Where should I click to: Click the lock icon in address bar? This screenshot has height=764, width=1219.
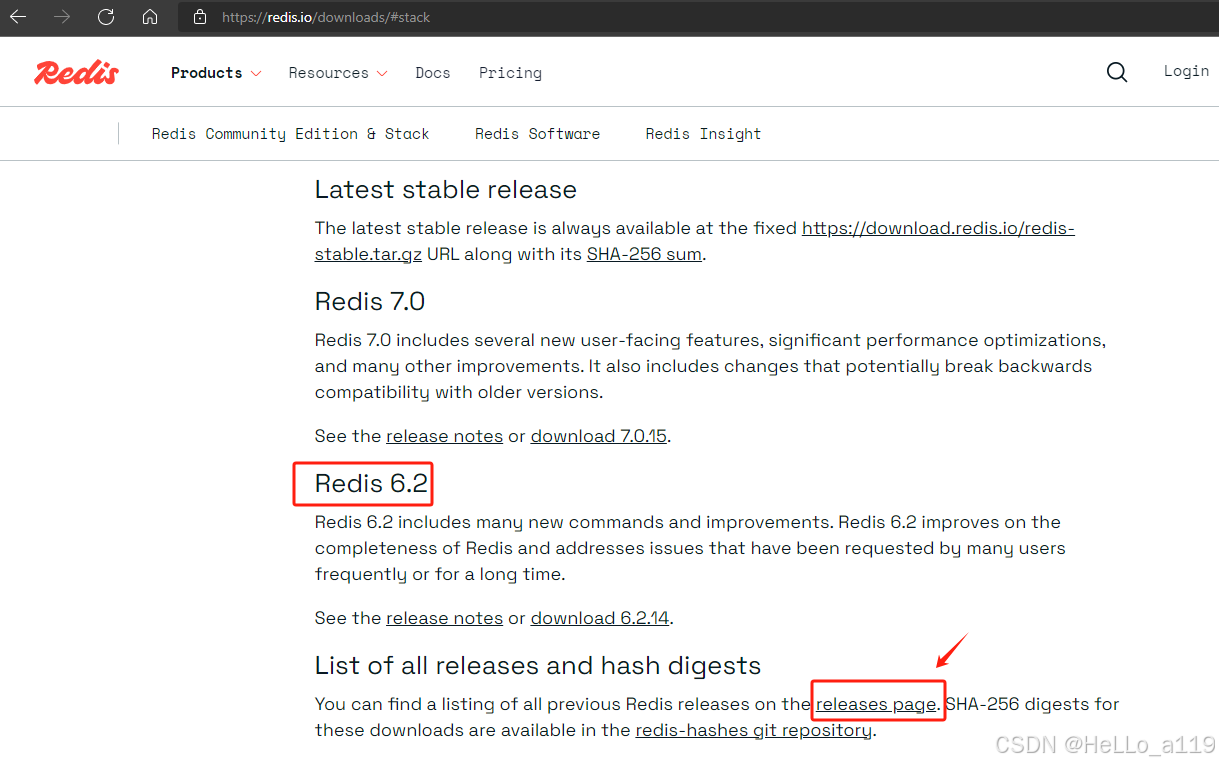[200, 17]
